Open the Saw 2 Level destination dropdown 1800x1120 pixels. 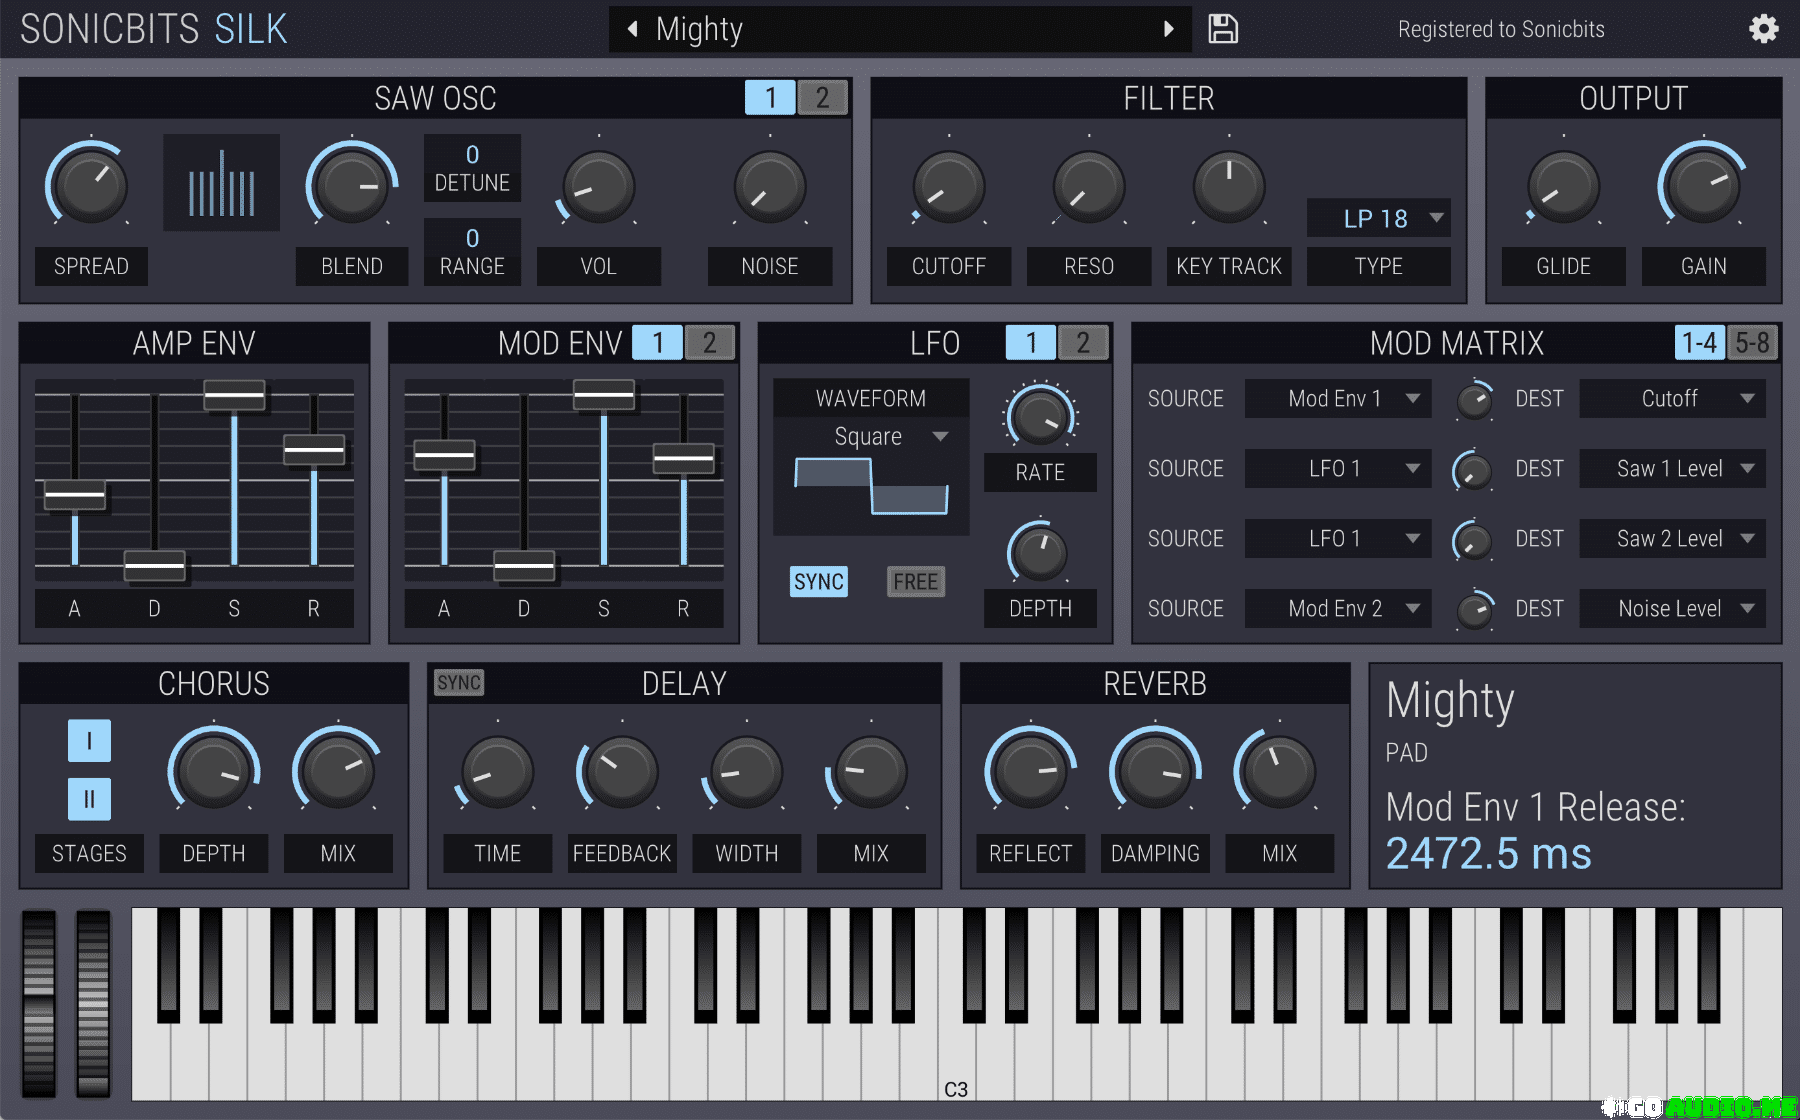1672,538
